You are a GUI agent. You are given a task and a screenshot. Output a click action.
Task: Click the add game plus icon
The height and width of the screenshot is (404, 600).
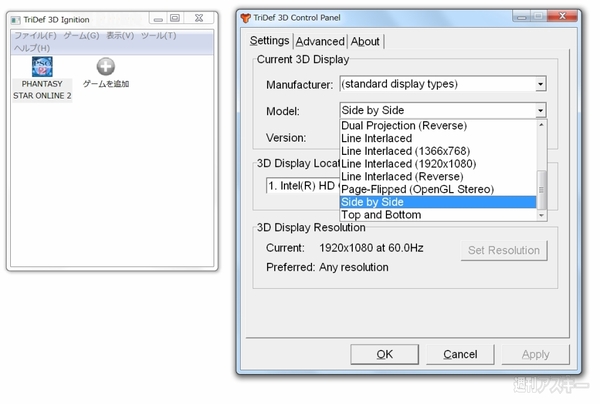coord(106,67)
